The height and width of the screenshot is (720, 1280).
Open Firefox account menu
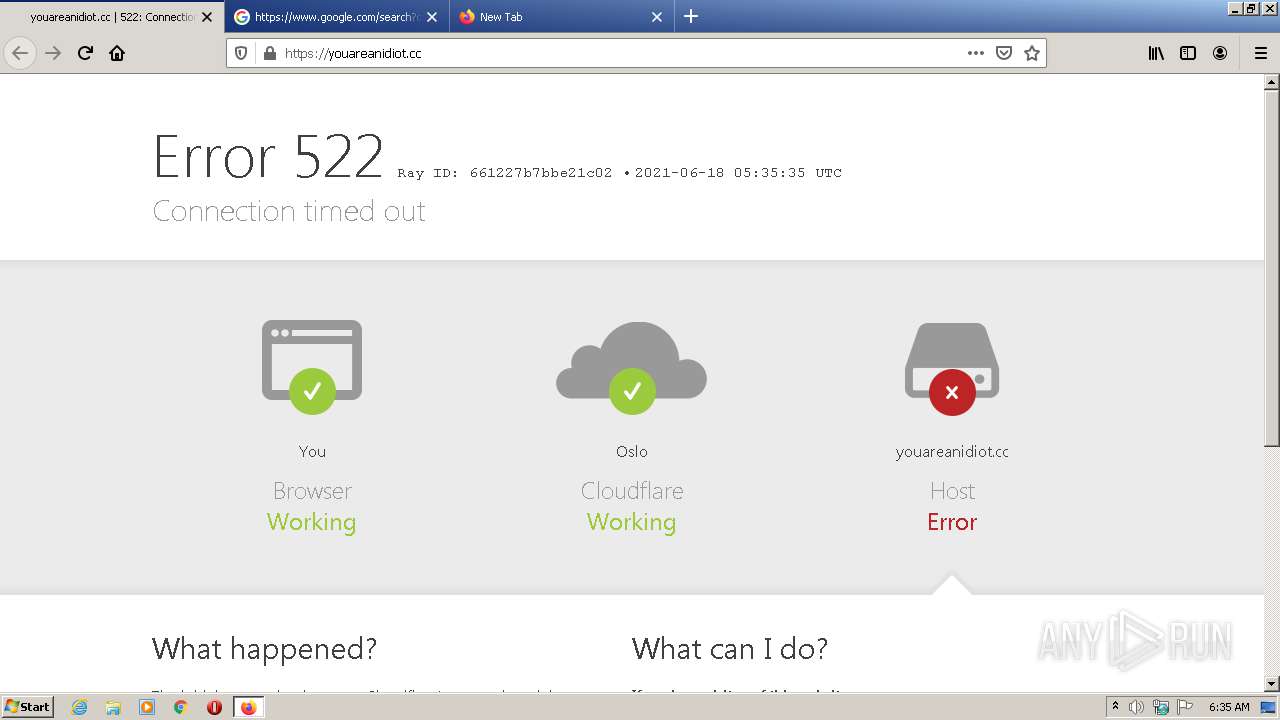(1220, 53)
